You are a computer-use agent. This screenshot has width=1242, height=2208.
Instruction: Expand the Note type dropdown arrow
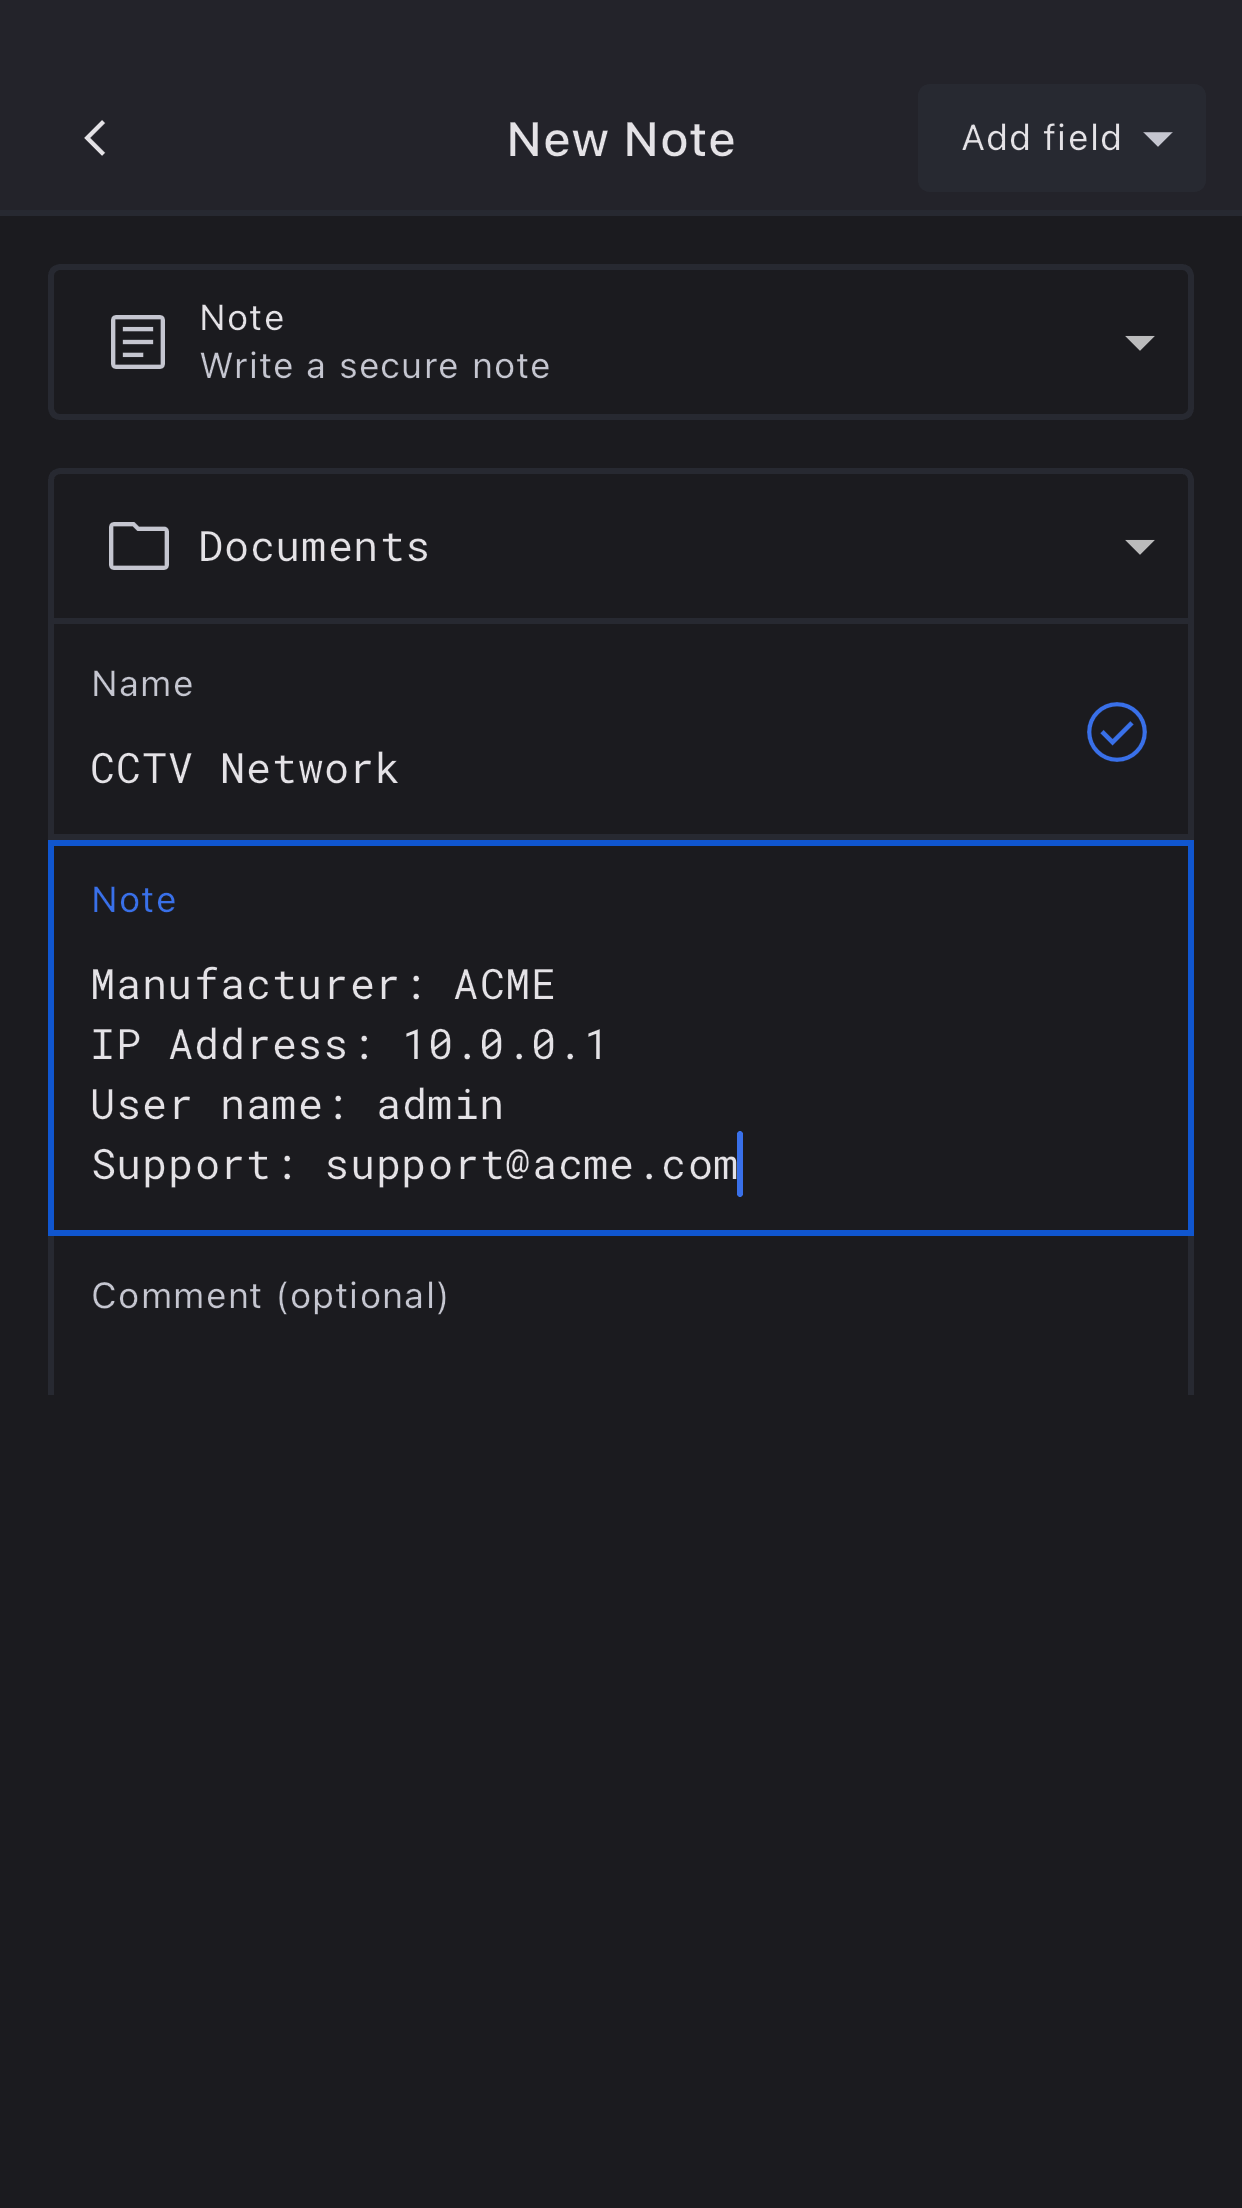(1139, 343)
